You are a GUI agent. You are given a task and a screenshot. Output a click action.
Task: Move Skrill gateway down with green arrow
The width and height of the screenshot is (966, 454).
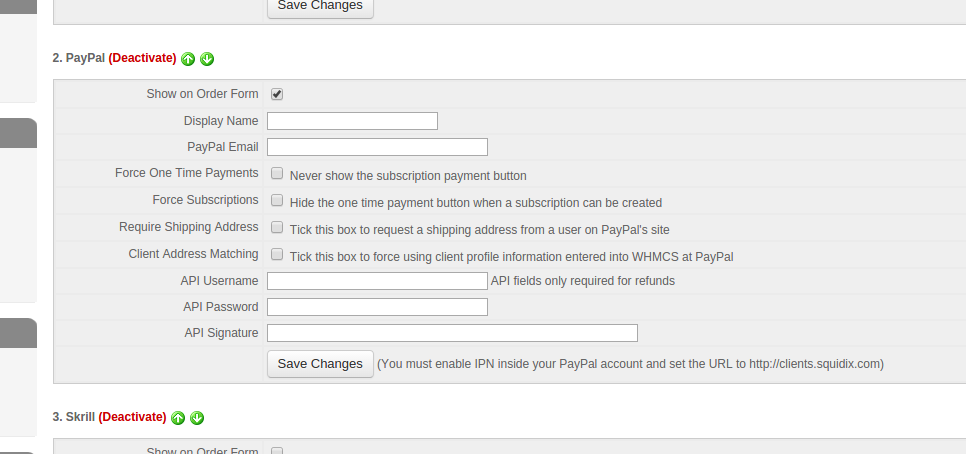197,418
